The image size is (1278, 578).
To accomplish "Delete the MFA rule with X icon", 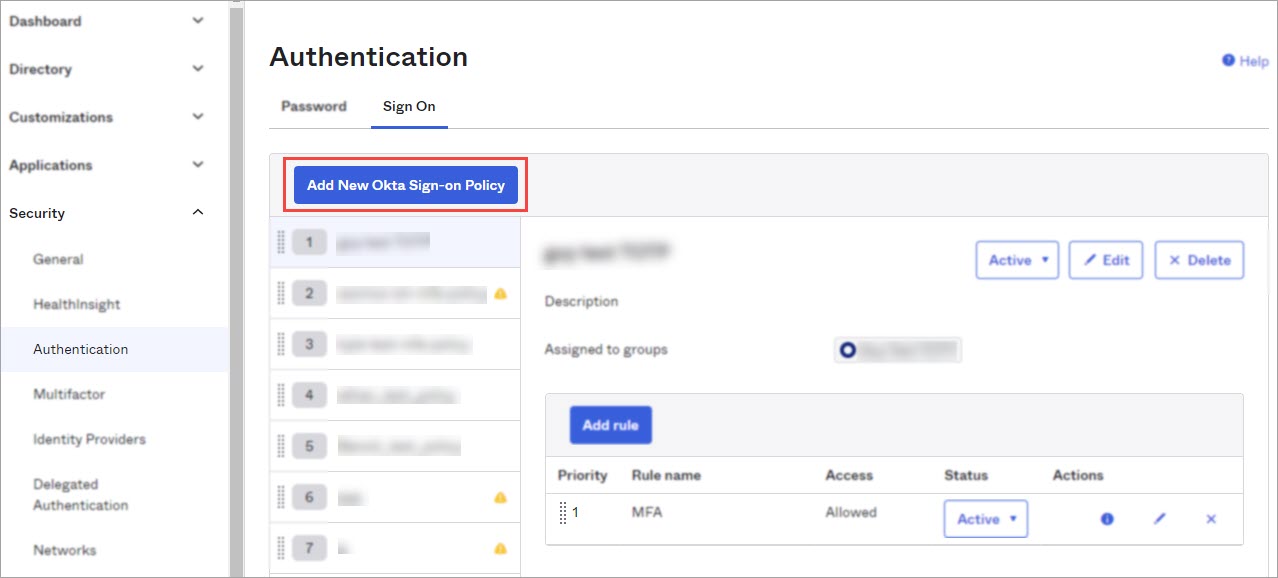I will coord(1211,519).
